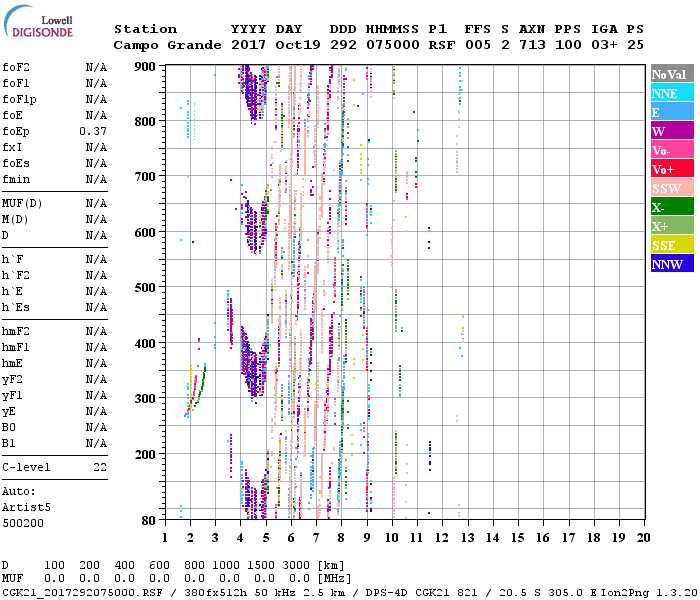Click the Artist5 auto-scaling label

[x=26, y=508]
